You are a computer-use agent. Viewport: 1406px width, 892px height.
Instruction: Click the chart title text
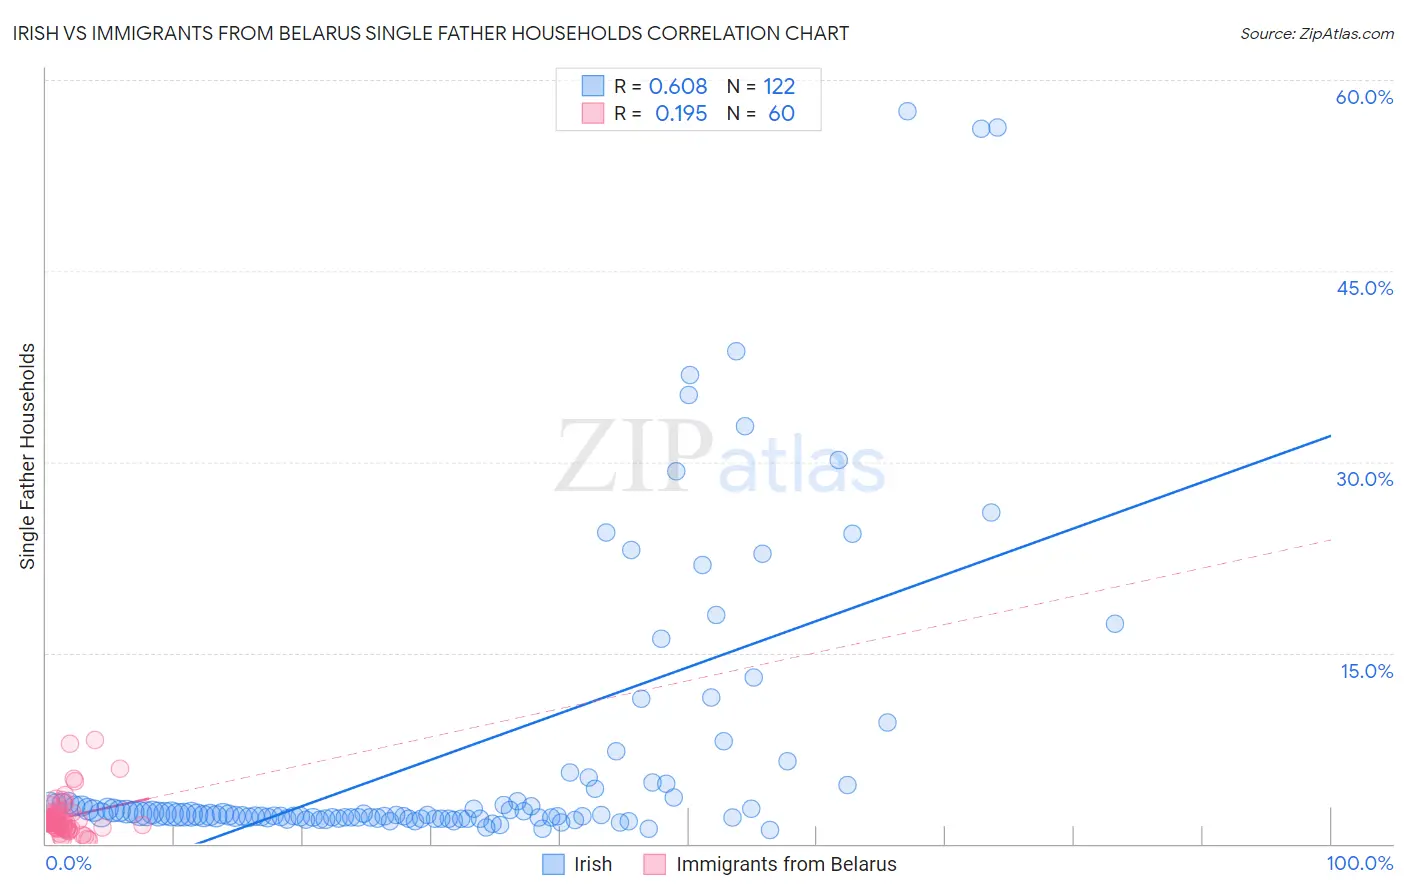tap(431, 33)
